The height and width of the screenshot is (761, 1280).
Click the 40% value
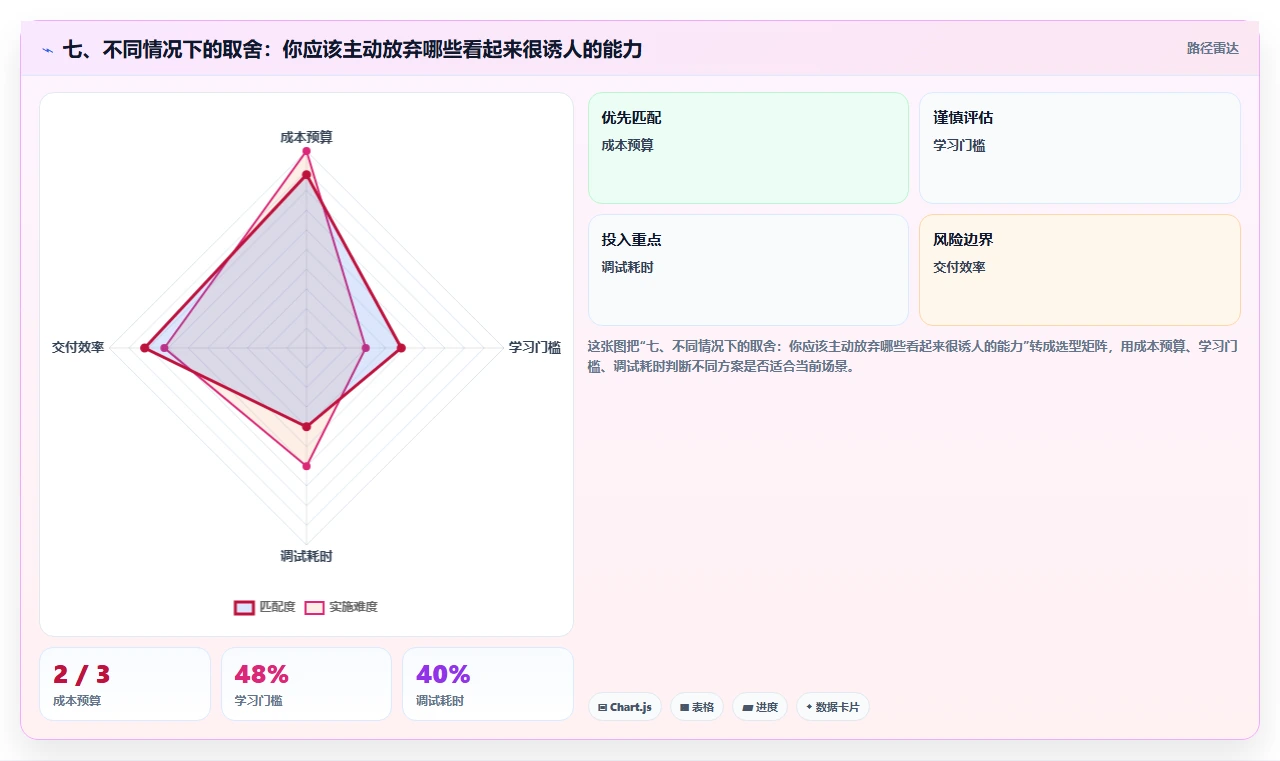(443, 674)
